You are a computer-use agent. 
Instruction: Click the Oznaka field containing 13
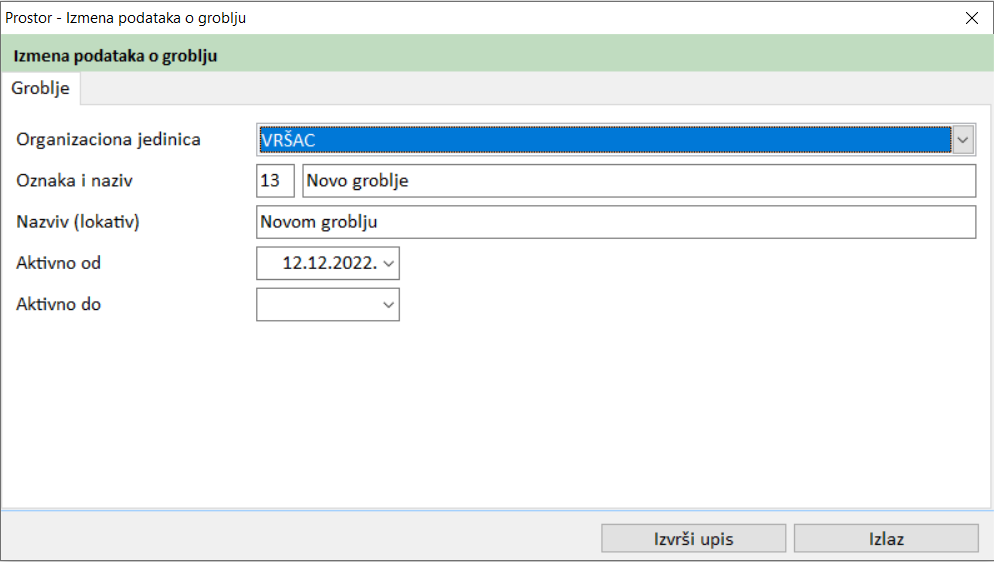[x=275, y=181]
